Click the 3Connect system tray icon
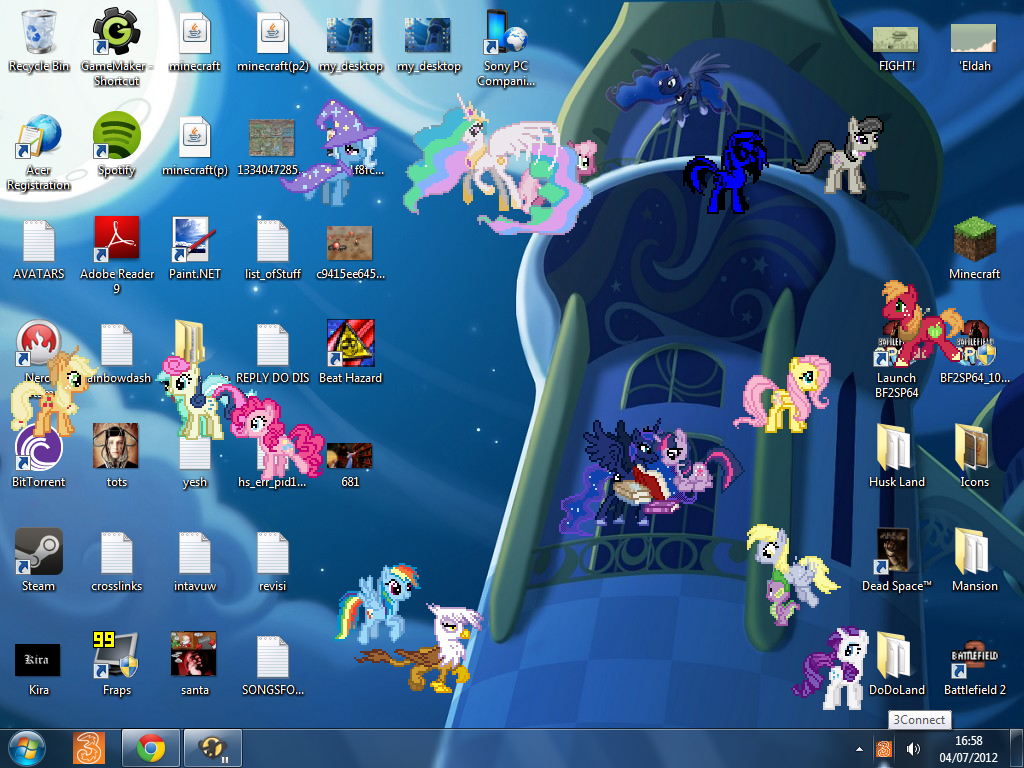This screenshot has width=1024, height=768. (x=884, y=748)
